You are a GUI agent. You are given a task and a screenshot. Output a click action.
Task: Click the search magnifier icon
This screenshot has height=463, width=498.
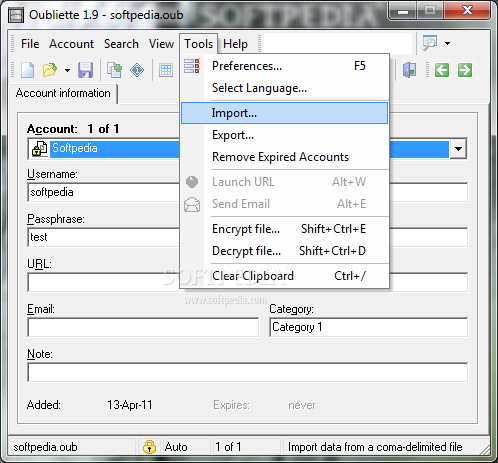(x=430, y=43)
